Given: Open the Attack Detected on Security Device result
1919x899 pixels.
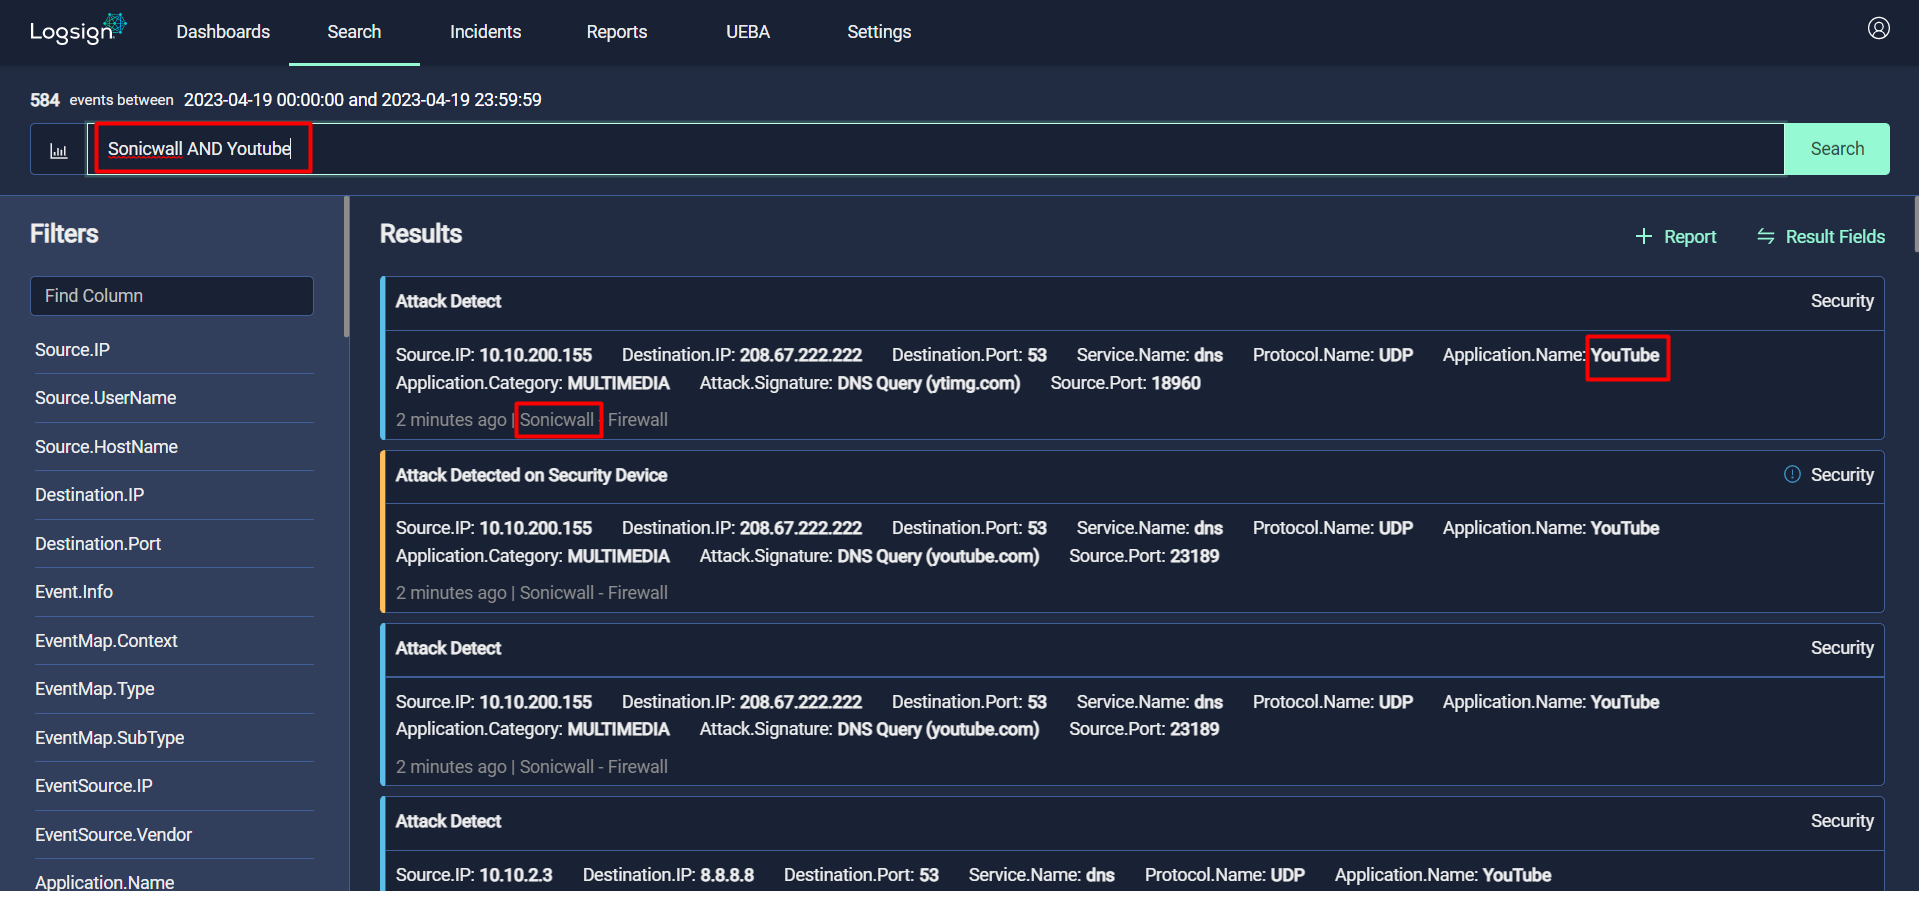Looking at the screenshot, I should pos(531,475).
